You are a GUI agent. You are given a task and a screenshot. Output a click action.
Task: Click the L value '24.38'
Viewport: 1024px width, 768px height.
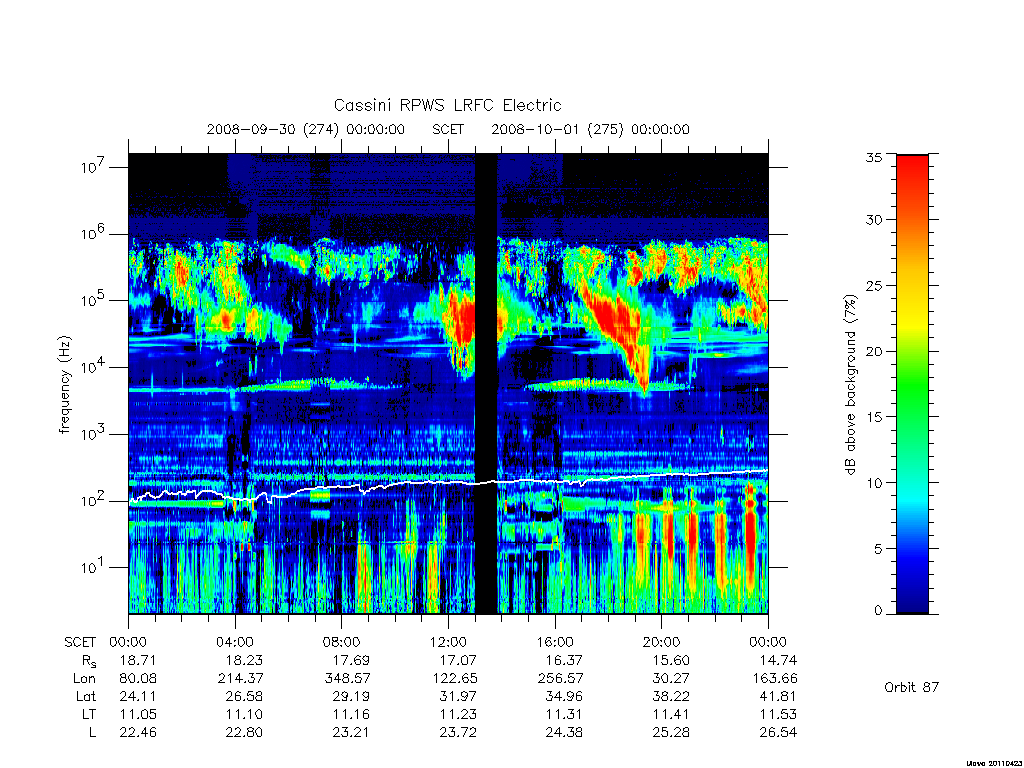tap(564, 733)
